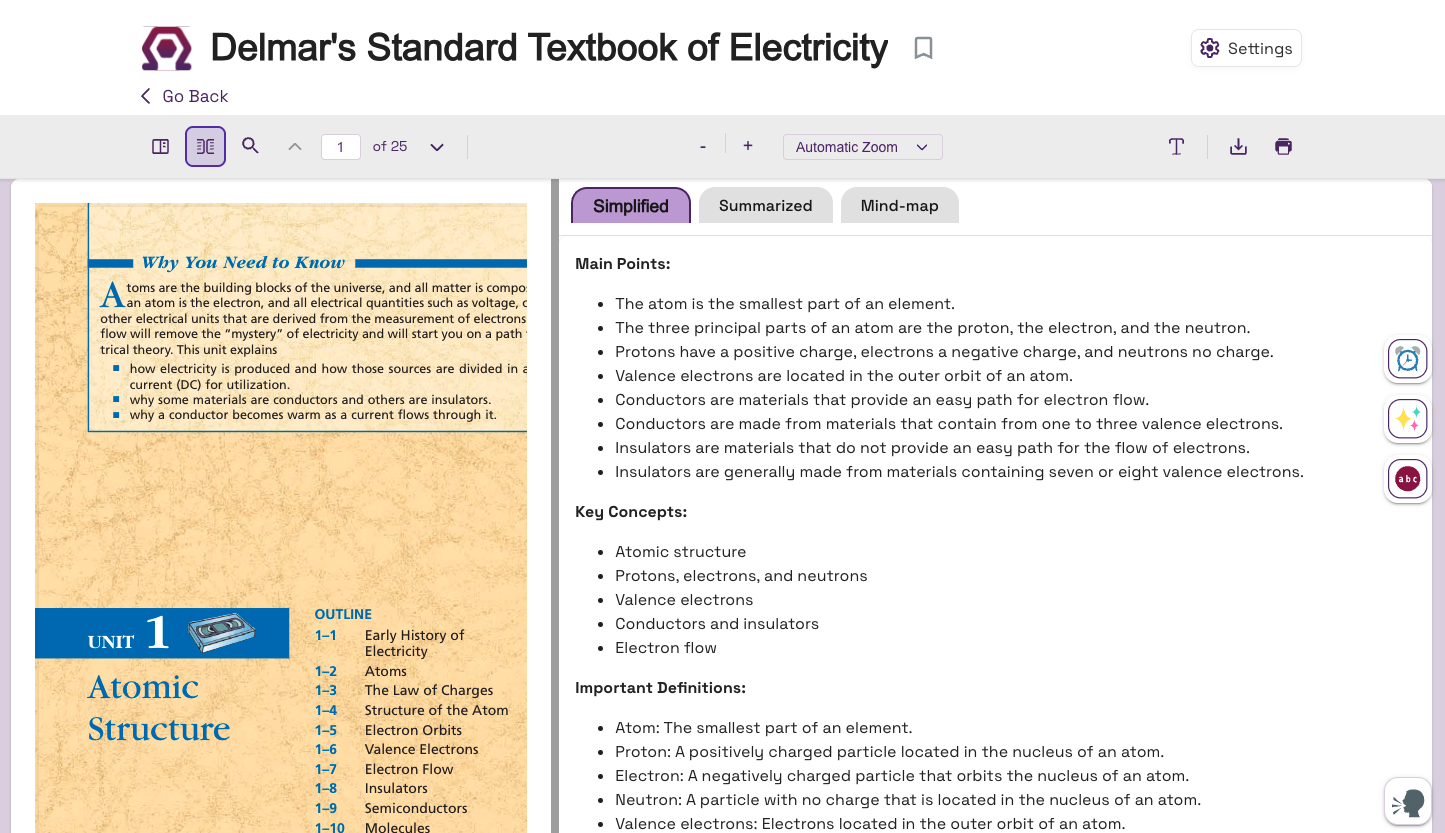The image size is (1445, 833).
Task: Open the alarm clock timer tool
Action: 1407,359
